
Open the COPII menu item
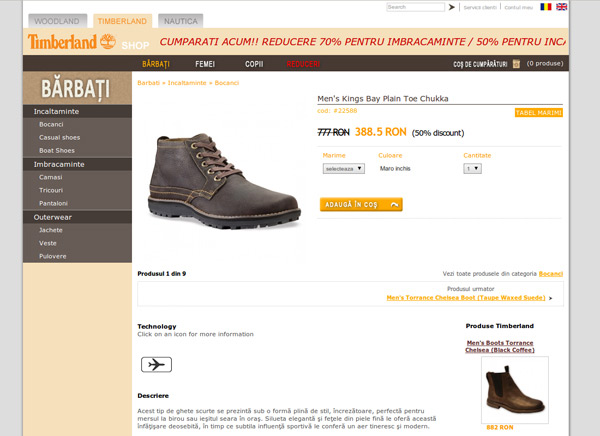(x=254, y=64)
